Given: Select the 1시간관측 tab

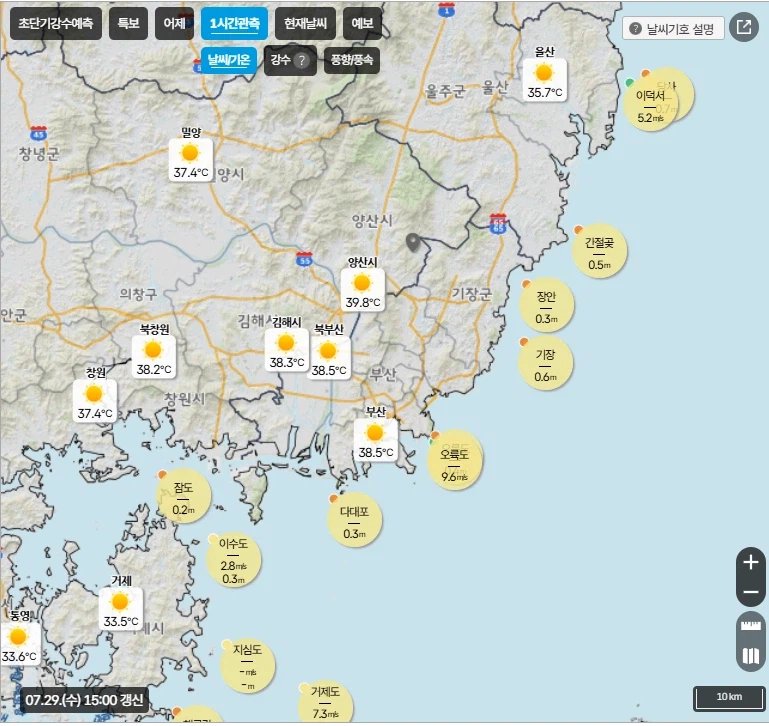Looking at the screenshot, I should pyautogui.click(x=234, y=23).
